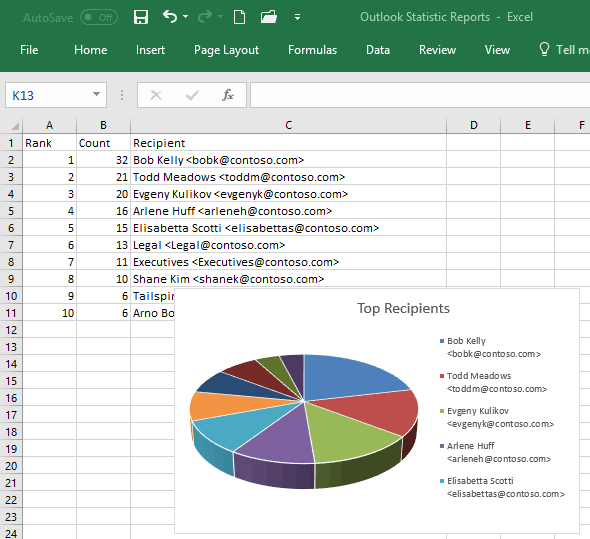
Task: Select column E header
Action: (x=528, y=125)
